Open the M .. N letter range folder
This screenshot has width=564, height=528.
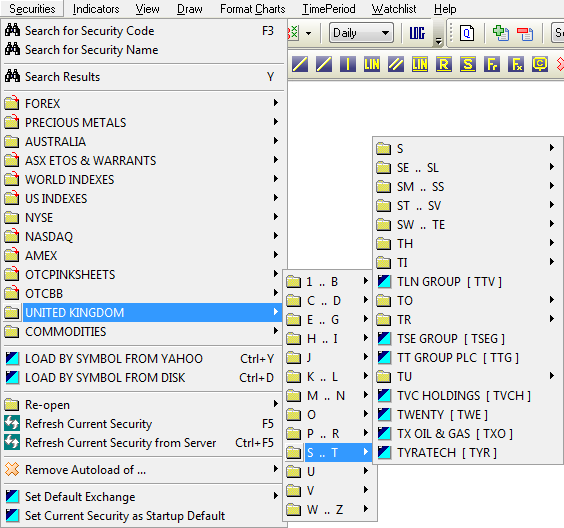pos(329,396)
